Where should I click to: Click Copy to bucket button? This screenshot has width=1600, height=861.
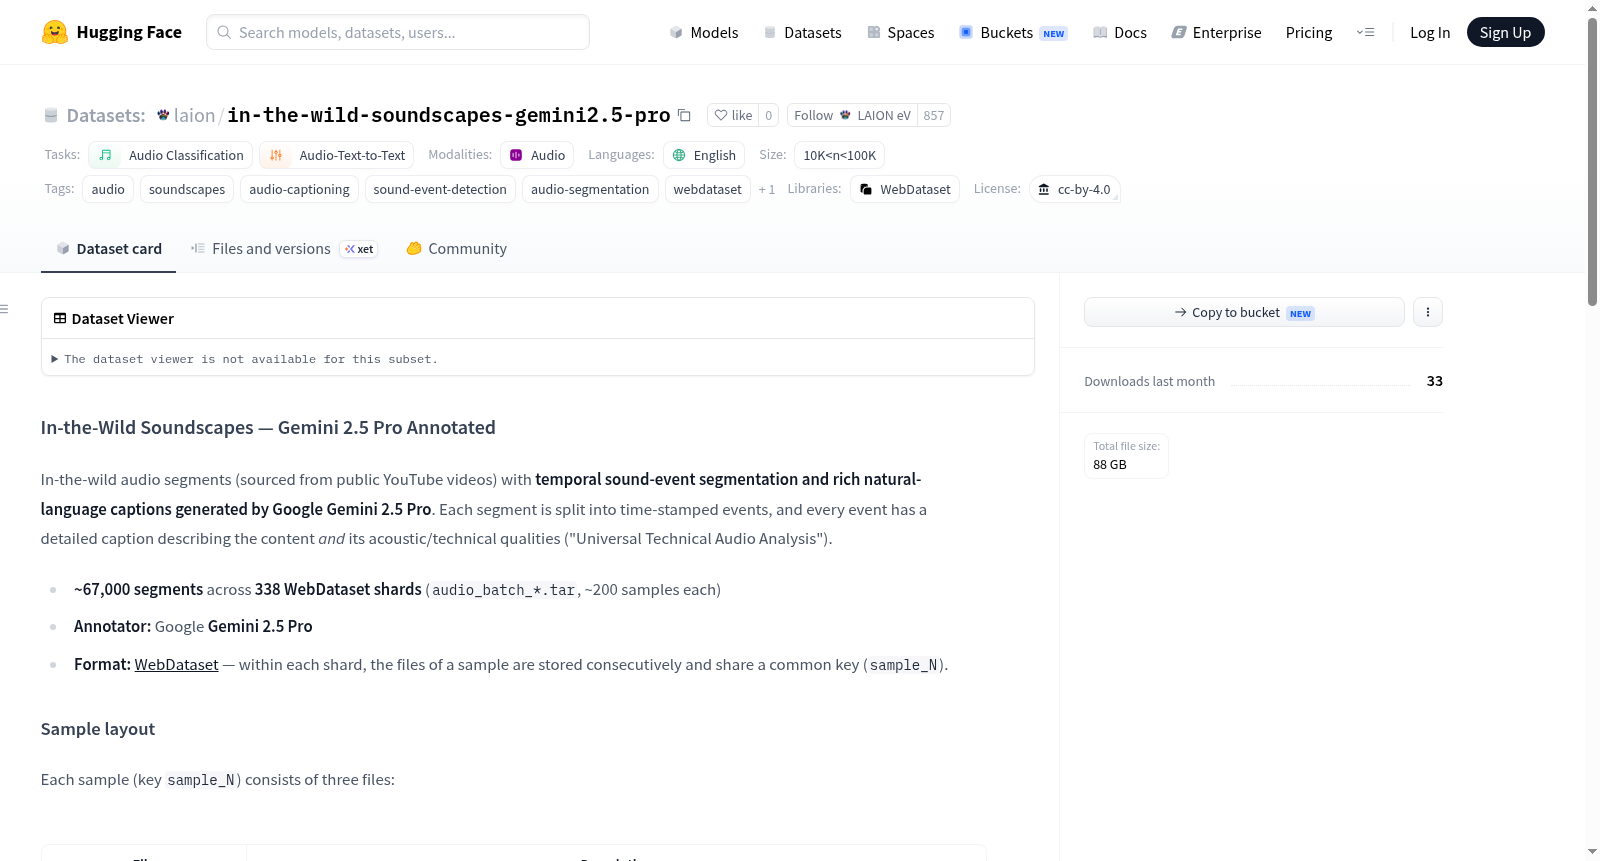pos(1244,312)
